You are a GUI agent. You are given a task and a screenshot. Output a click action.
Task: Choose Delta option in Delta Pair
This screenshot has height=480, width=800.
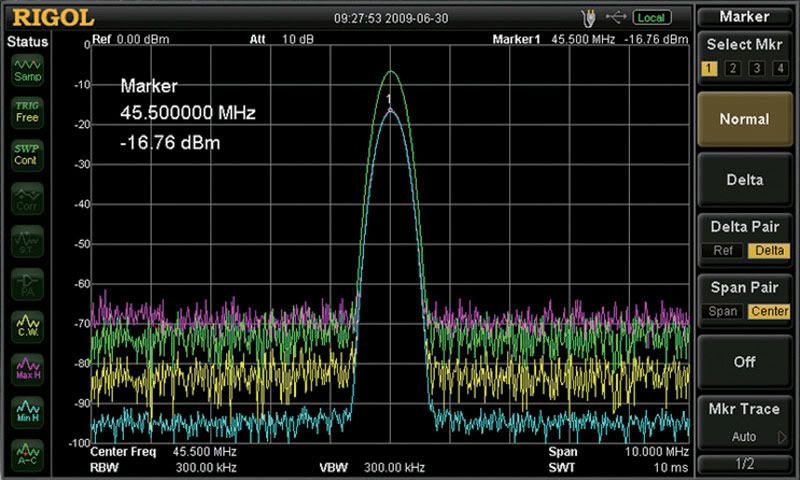click(769, 250)
